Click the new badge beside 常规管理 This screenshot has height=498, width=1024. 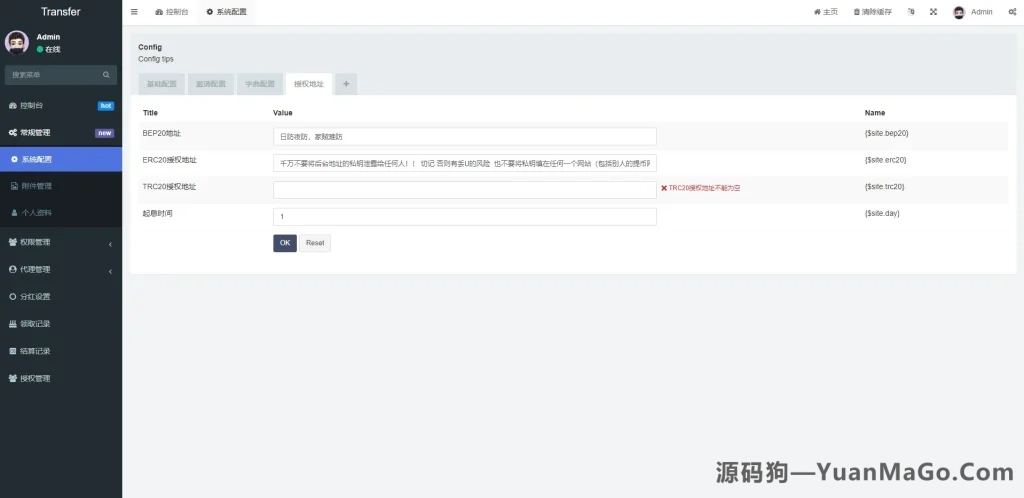[104, 133]
